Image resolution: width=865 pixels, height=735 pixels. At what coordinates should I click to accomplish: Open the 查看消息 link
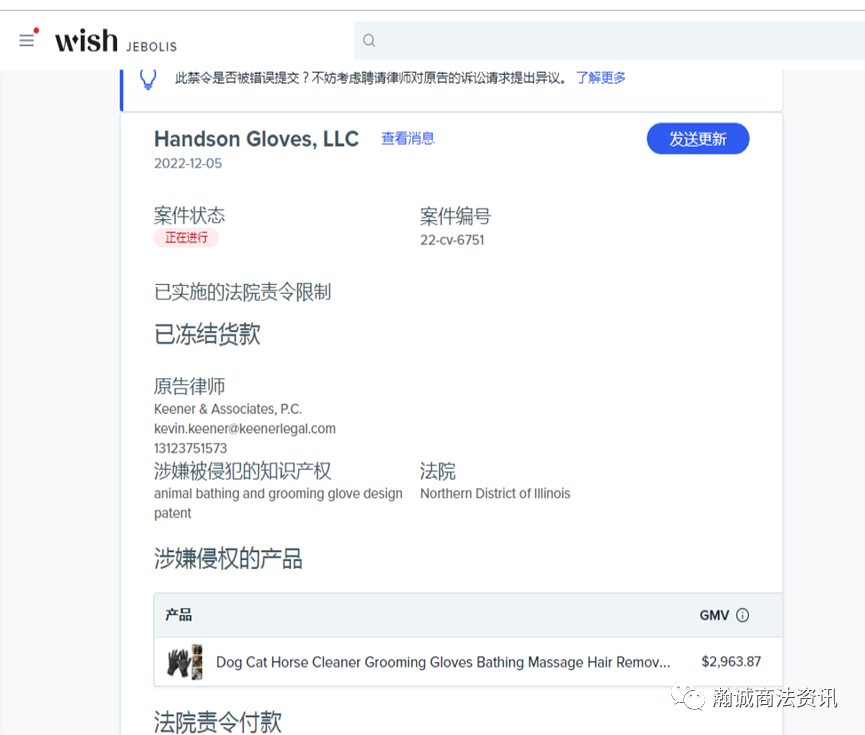click(x=408, y=138)
